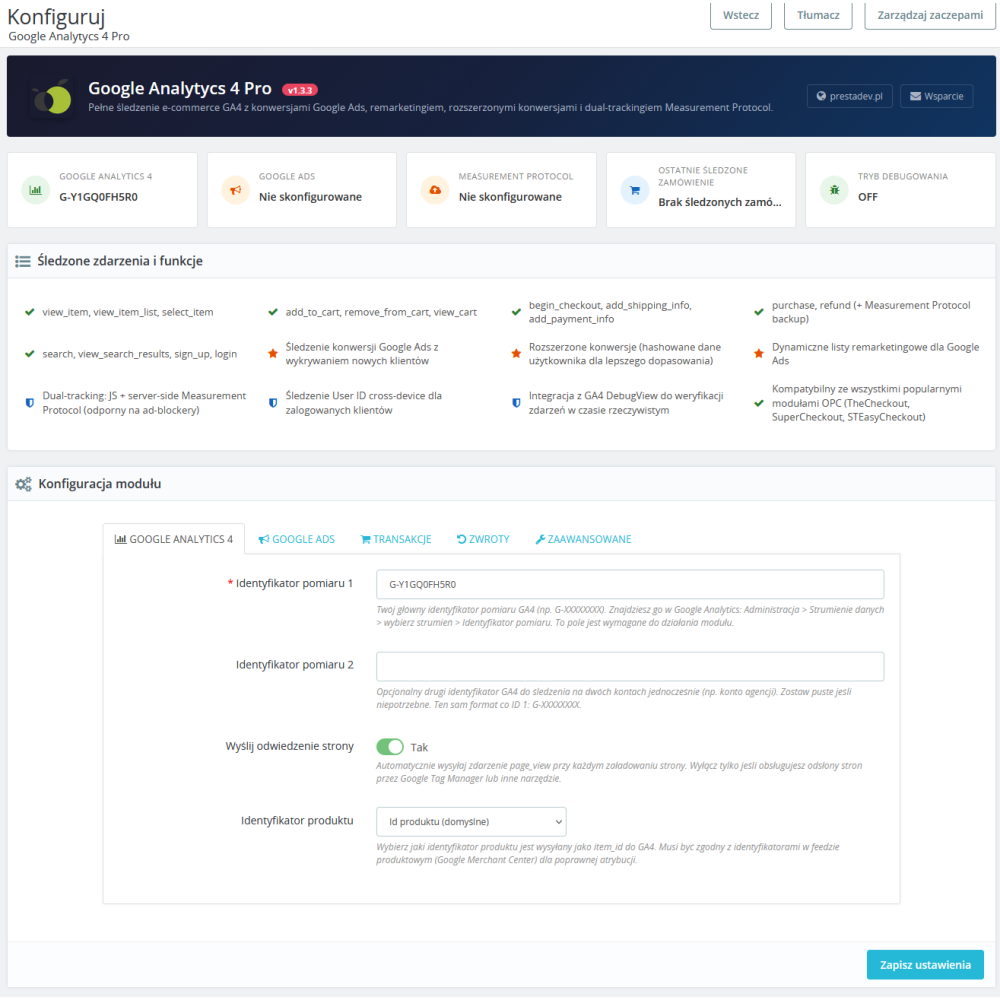Image resolution: width=1000 pixels, height=1000 pixels.
Task: Toggle the Wyślij odwiedzenie strony switch
Action: click(390, 747)
